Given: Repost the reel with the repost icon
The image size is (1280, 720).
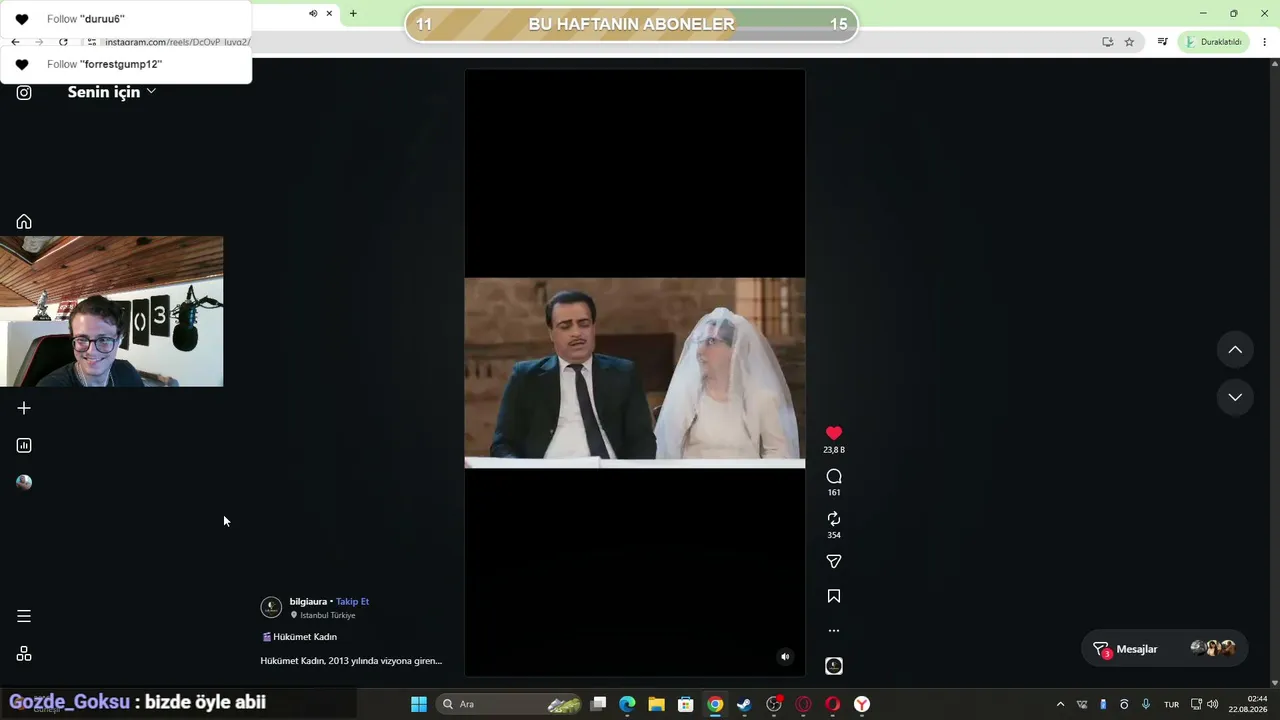Looking at the screenshot, I should click(834, 519).
